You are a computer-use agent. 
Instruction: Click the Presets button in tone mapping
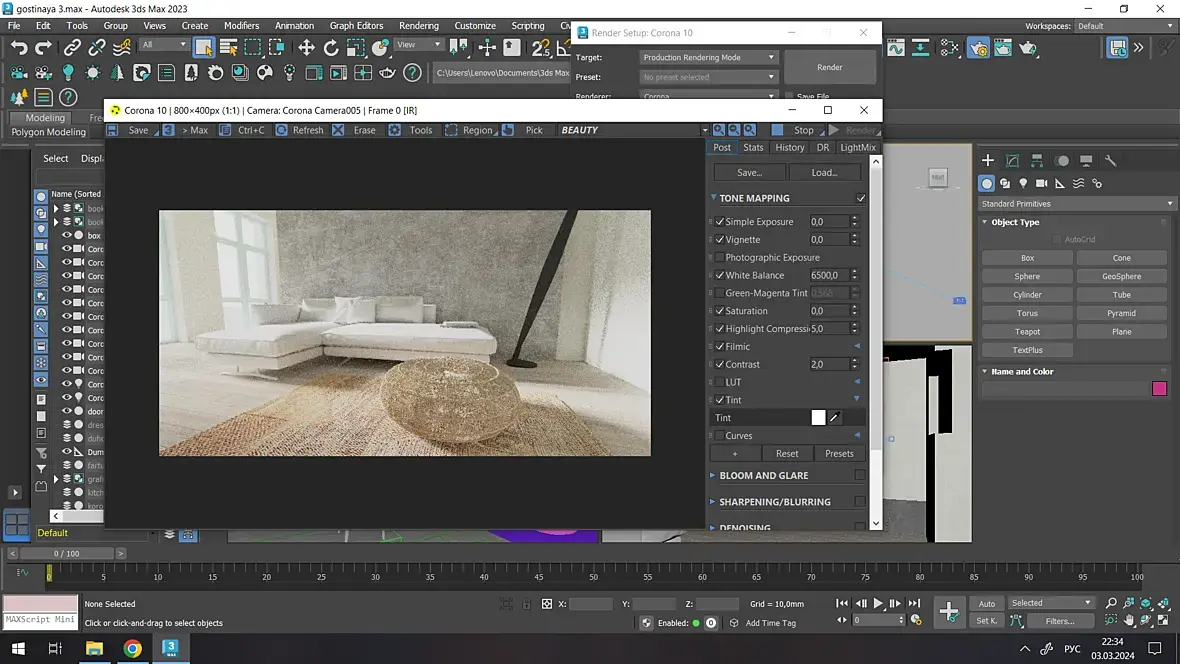pyautogui.click(x=839, y=454)
